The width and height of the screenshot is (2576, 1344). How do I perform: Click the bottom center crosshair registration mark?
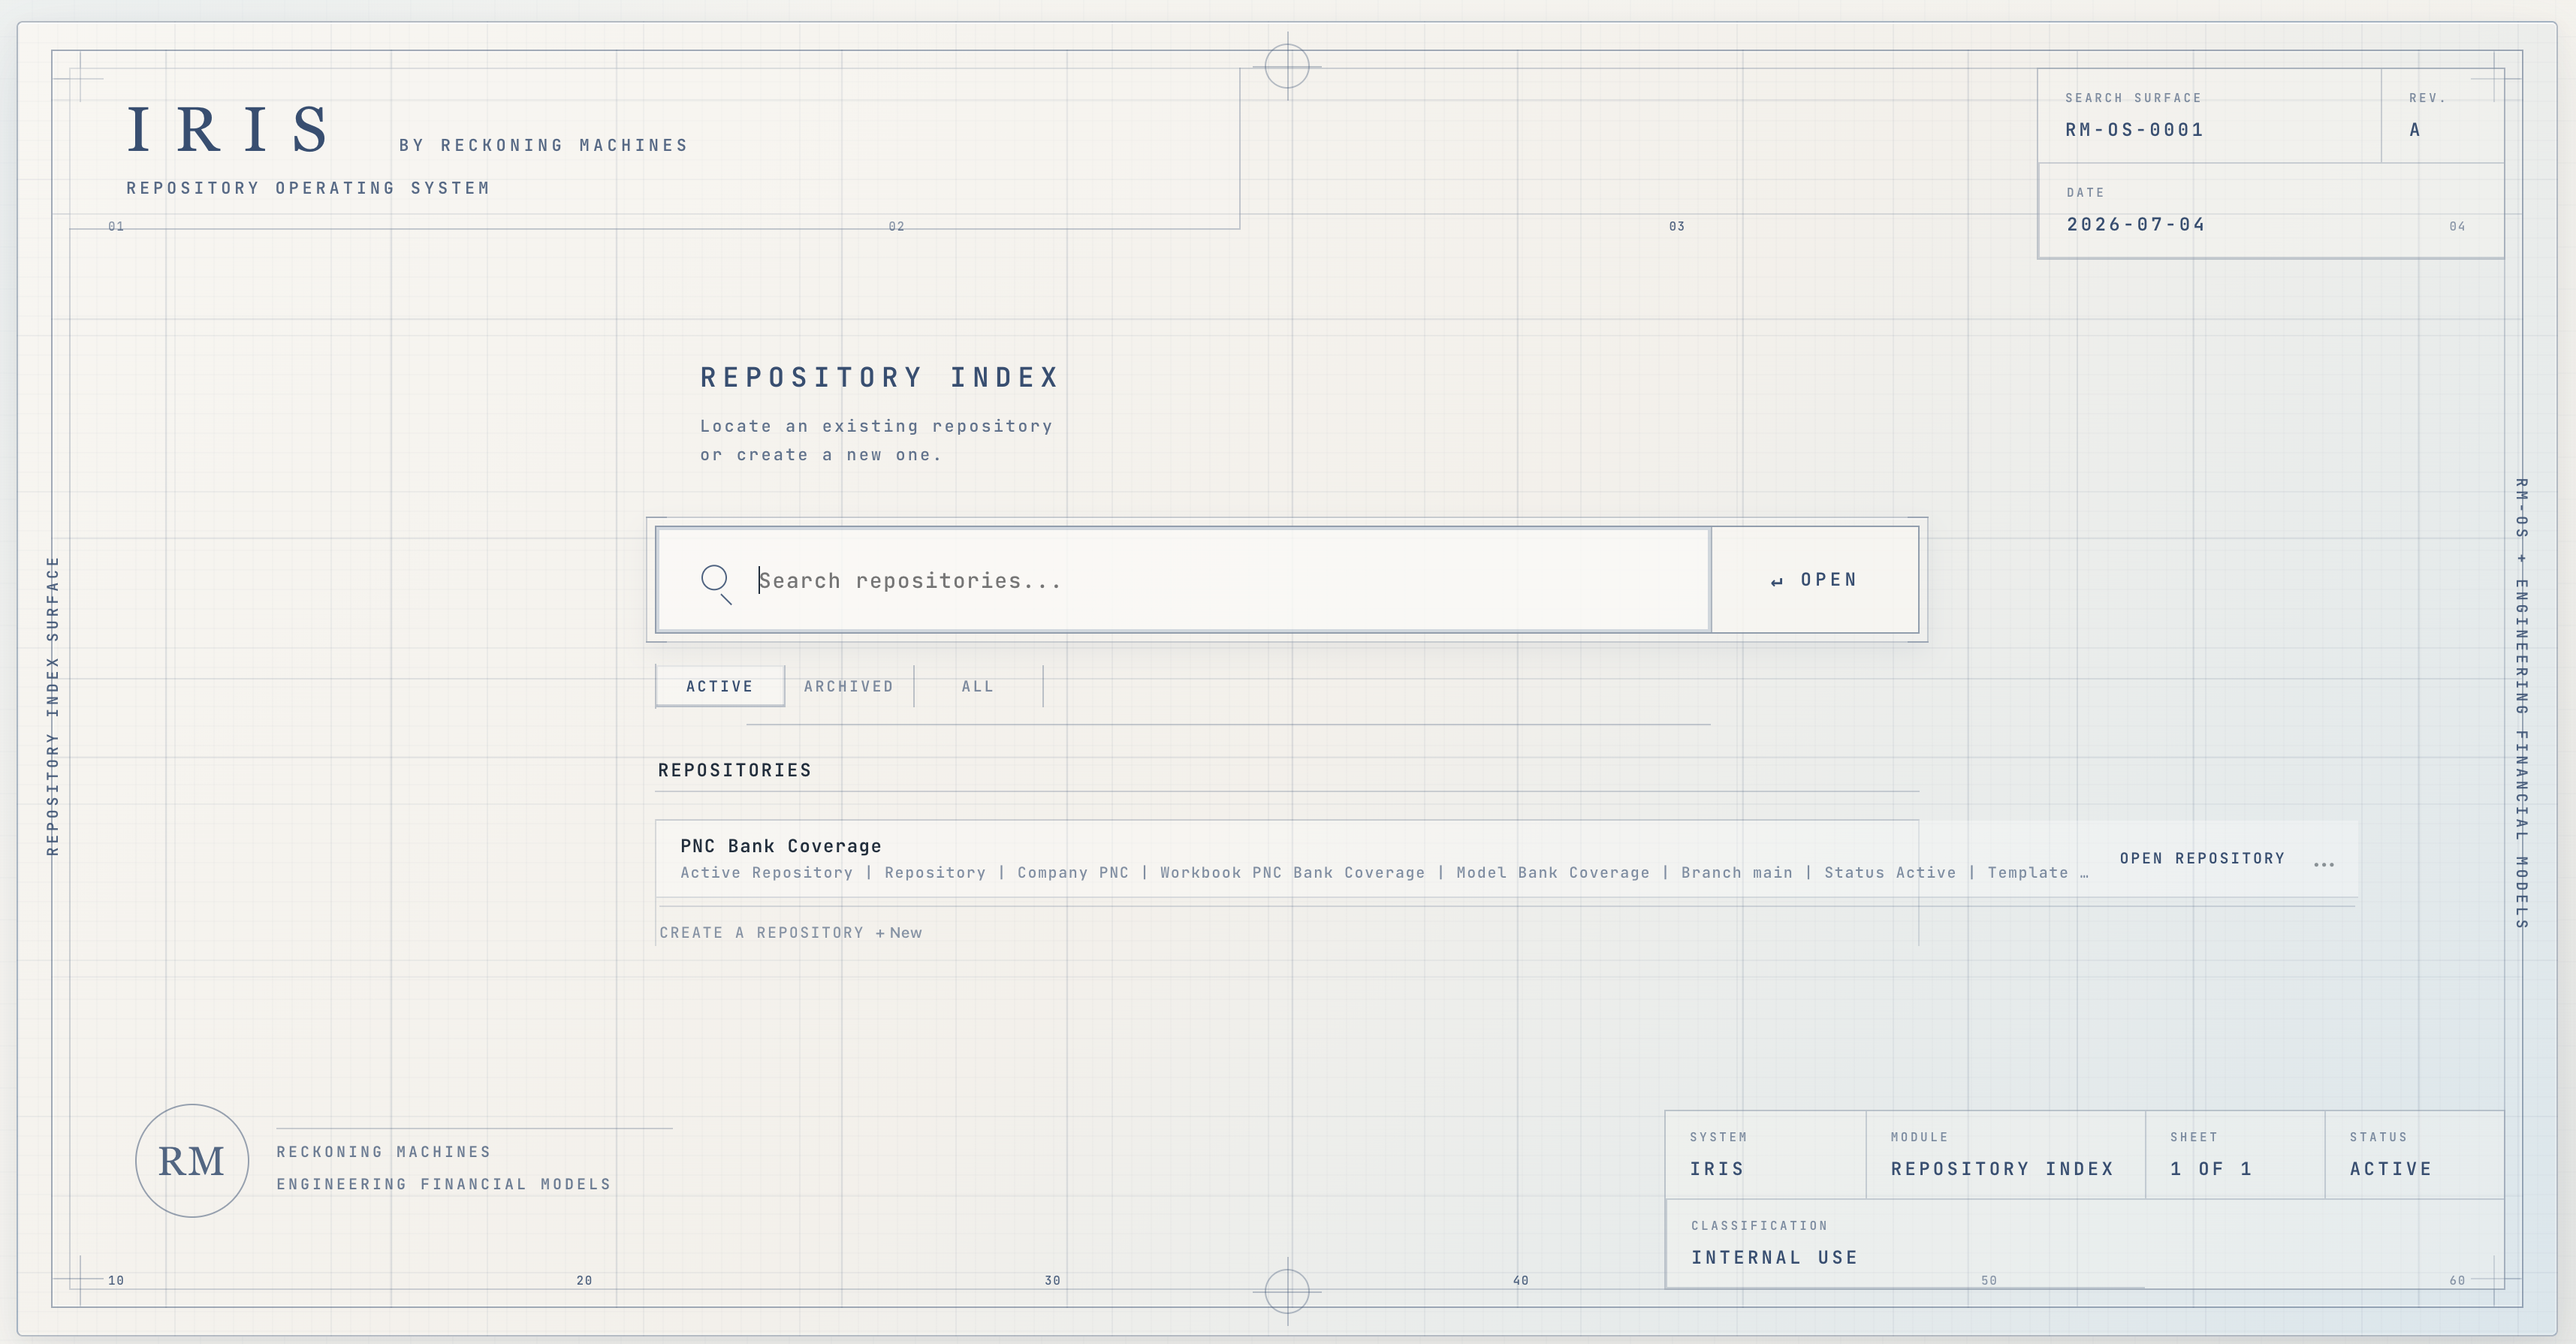[x=1287, y=1291]
